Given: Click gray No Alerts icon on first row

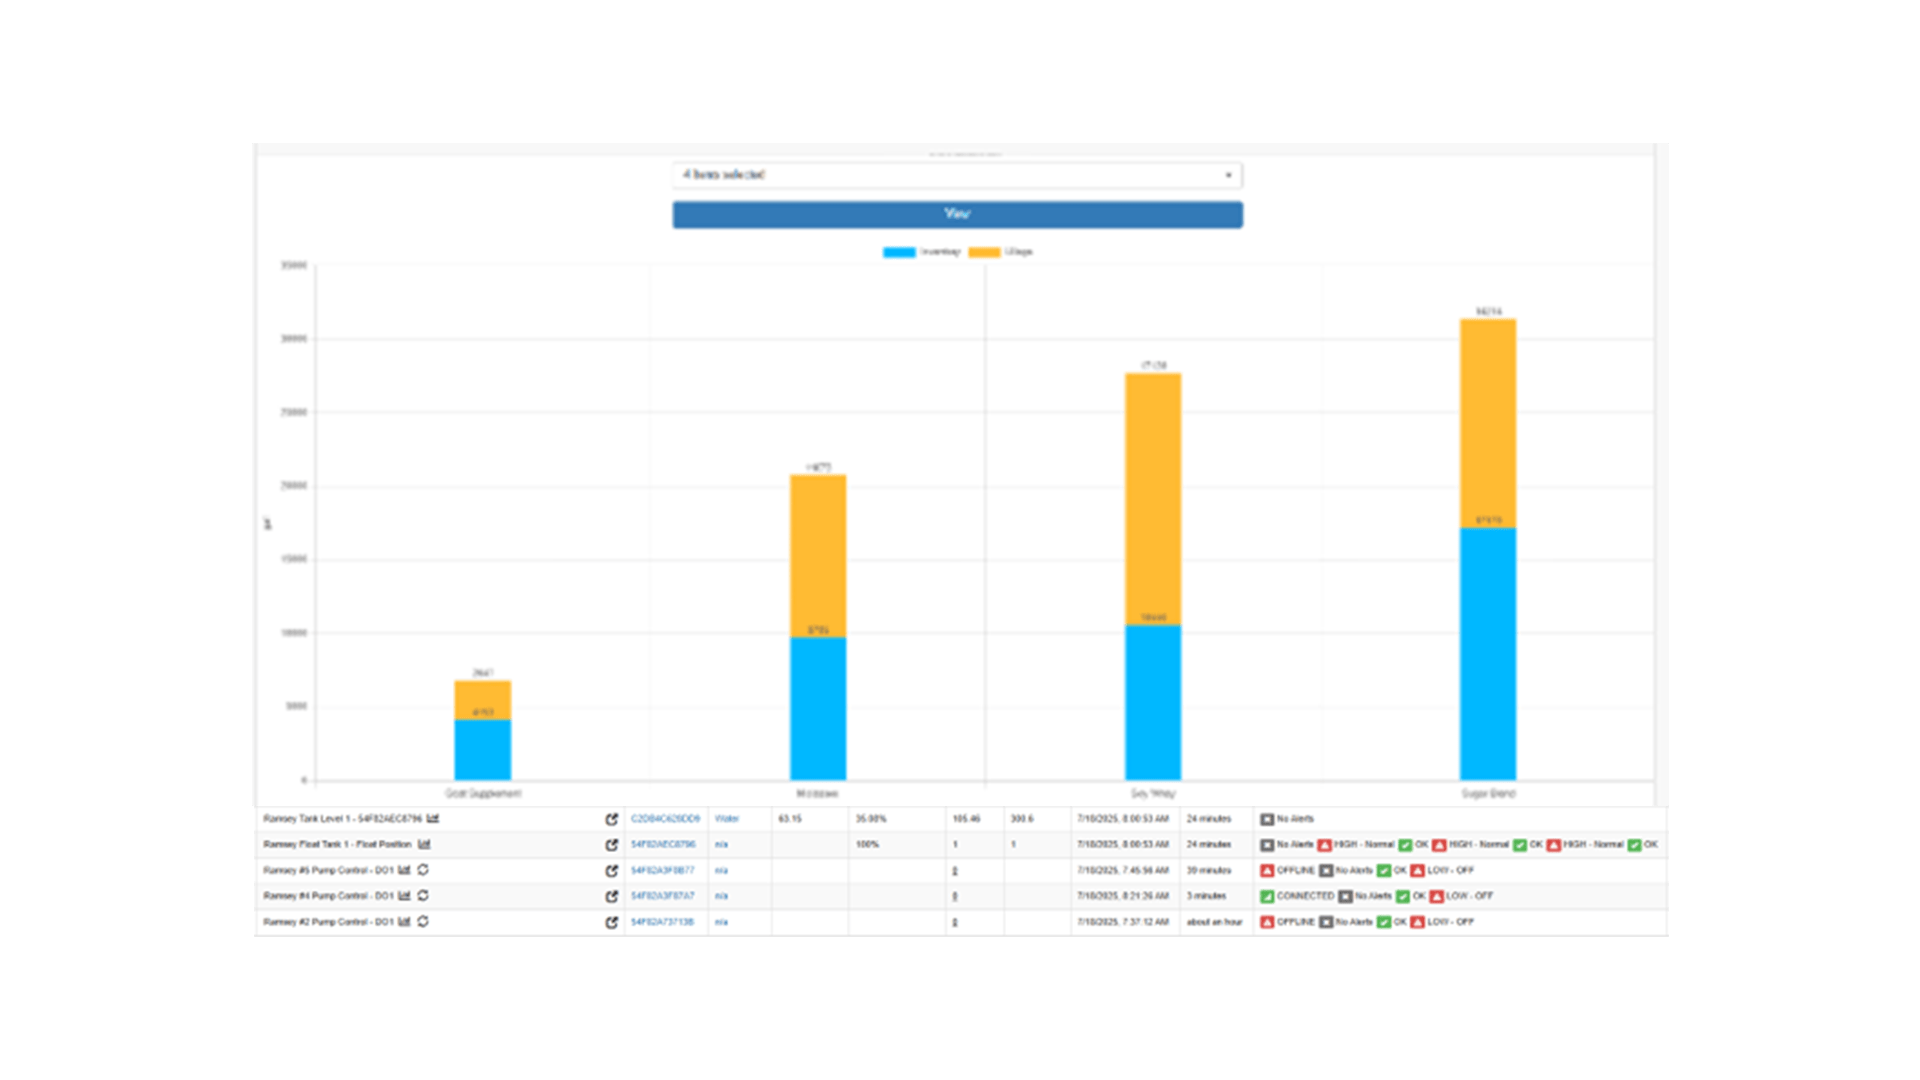Looking at the screenshot, I should point(1267,819).
